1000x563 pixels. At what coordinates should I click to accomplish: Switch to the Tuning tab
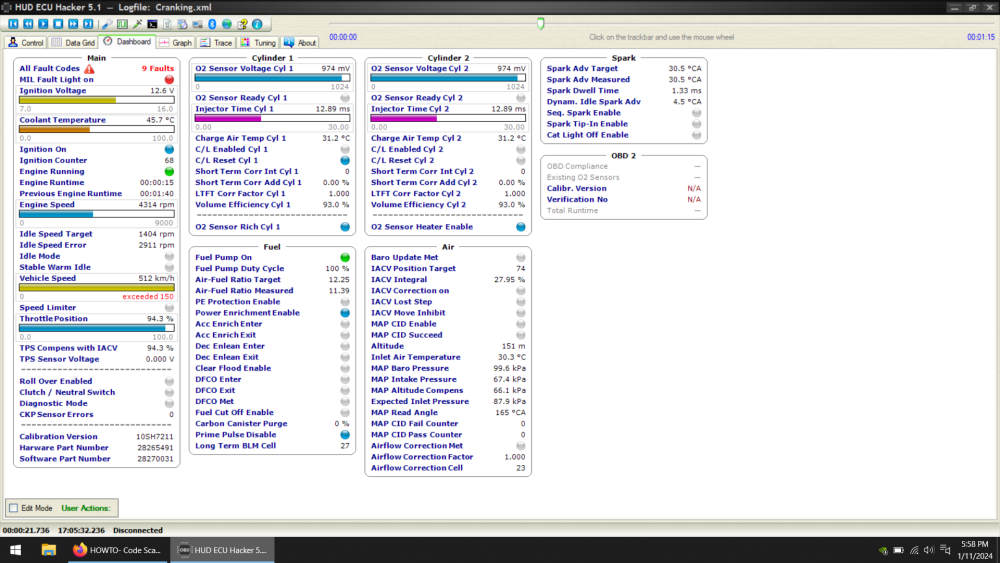pyautogui.click(x=258, y=43)
